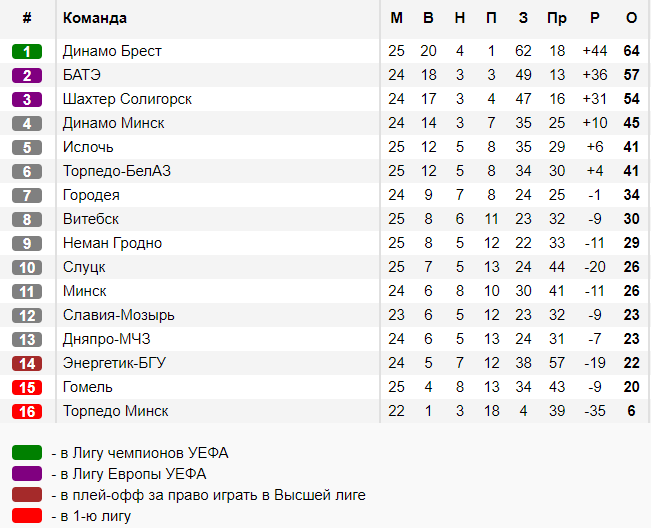Screen dimensions: 651x528
Task: Click the Команда column header
Action: tap(94, 18)
